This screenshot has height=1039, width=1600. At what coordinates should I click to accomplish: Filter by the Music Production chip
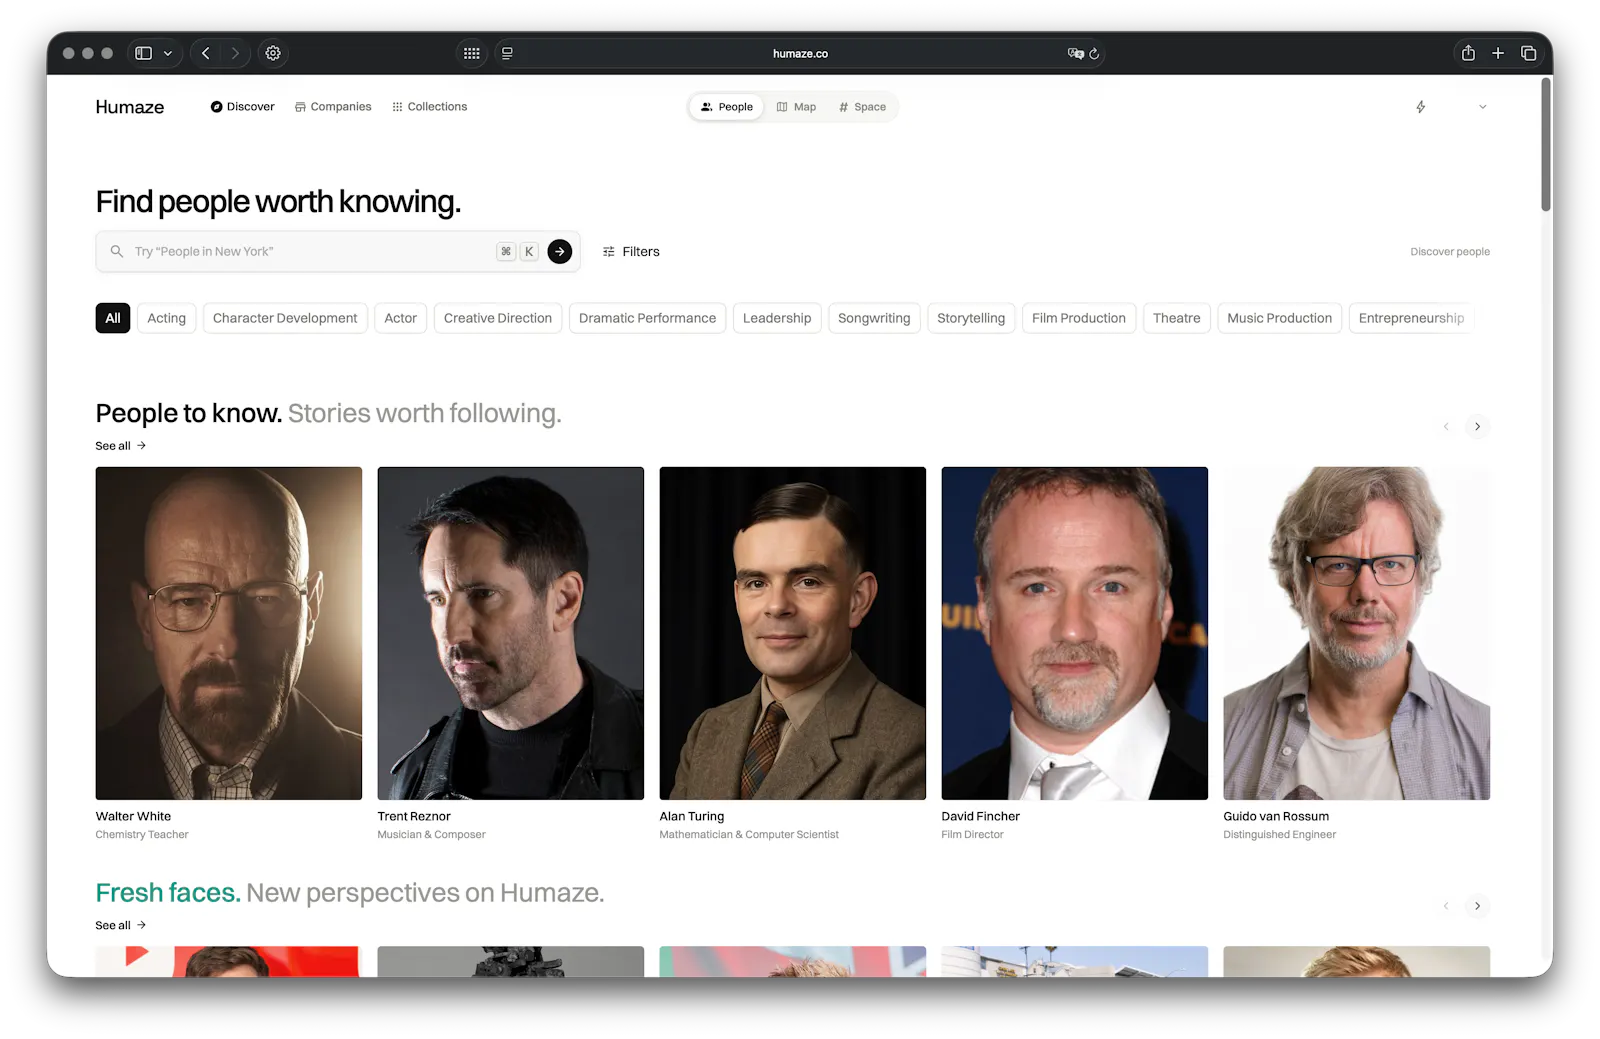(1280, 318)
